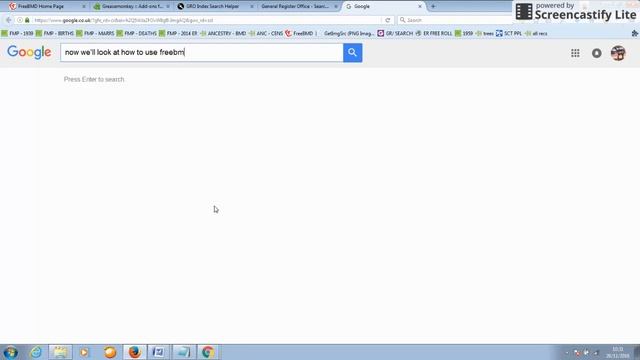640x360 pixels.
Task: Open SCT PPL bookmark
Action: point(509,33)
